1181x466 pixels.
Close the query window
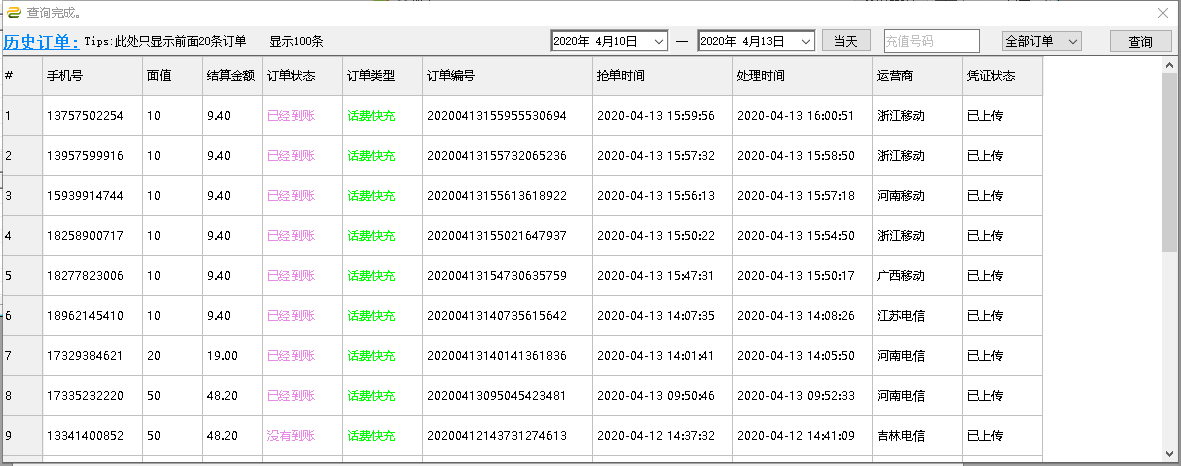1162,13
